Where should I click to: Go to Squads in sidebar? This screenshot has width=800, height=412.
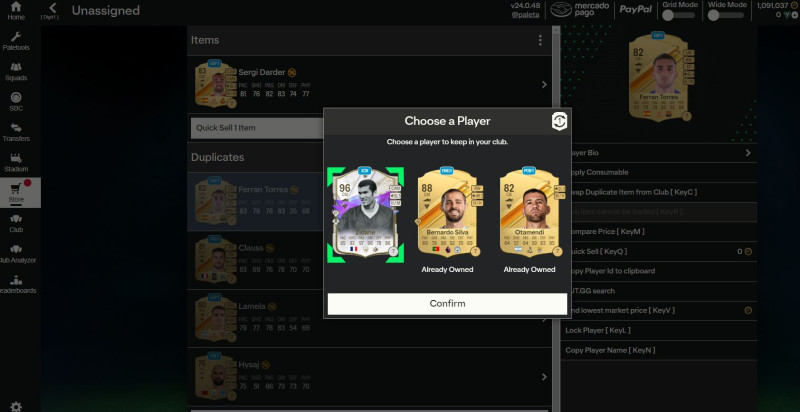point(16,67)
